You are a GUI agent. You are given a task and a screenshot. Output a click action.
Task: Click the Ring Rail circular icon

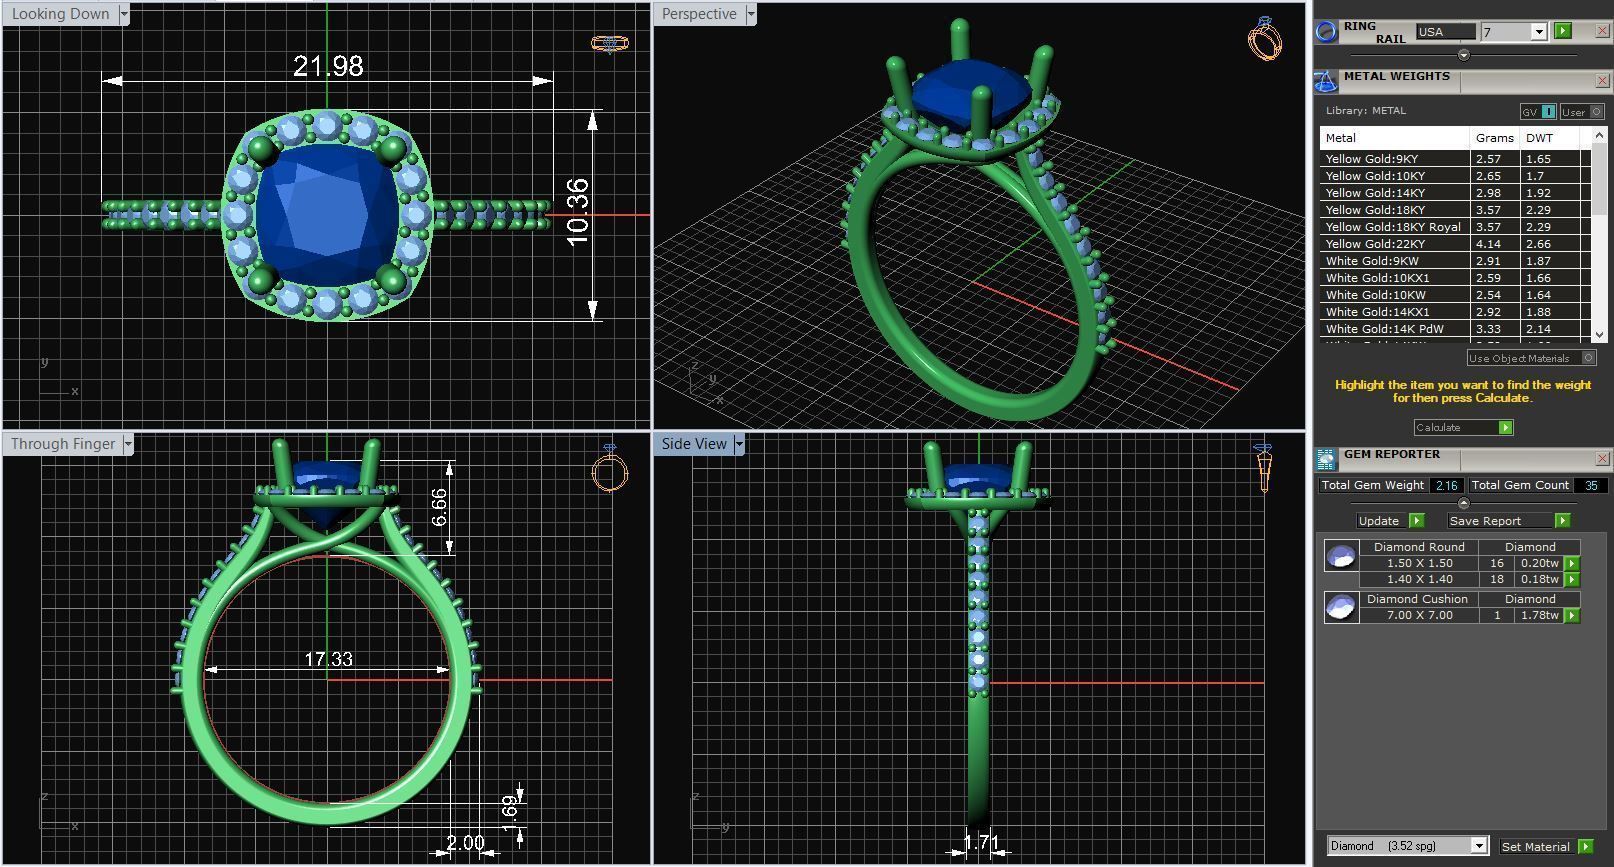pyautogui.click(x=1326, y=31)
